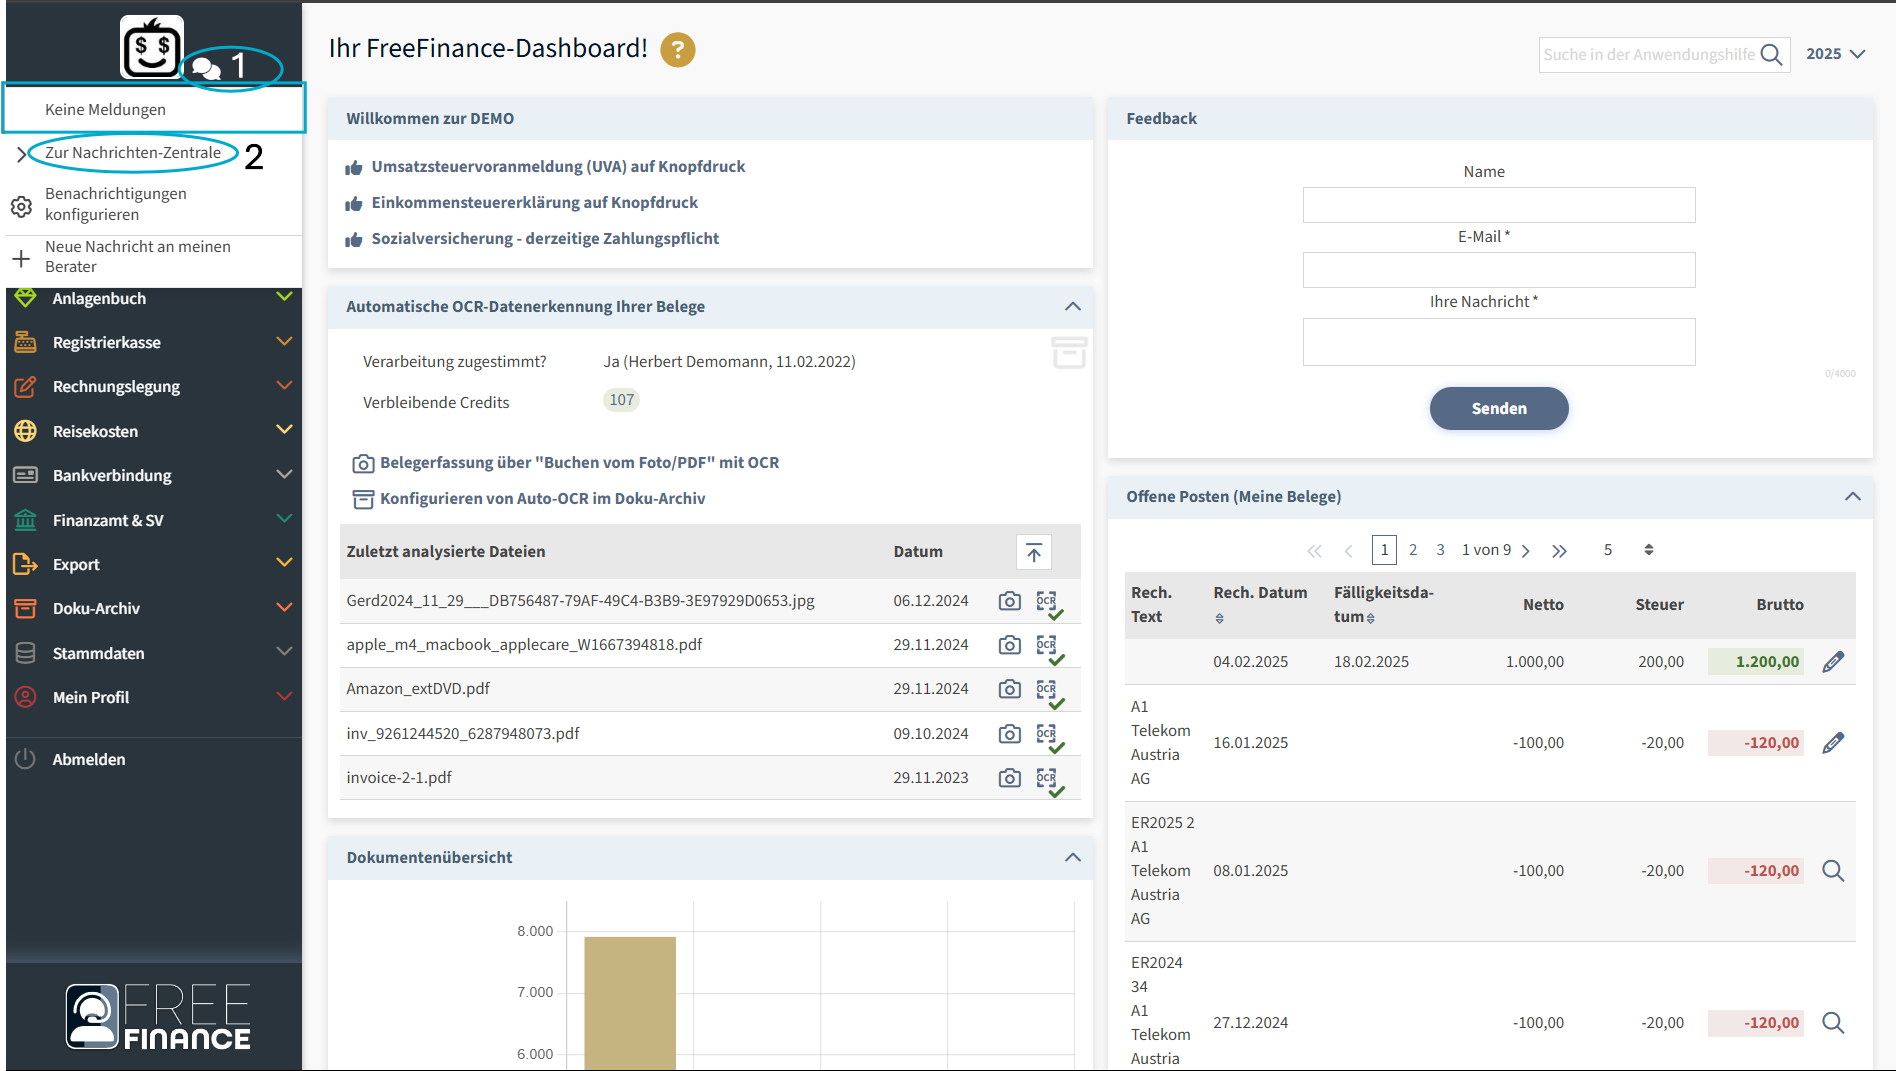Open Umsatzsteuervoranmeldung (UVA) auf Knopfdruck link
This screenshot has height=1071, width=1896.
tap(557, 167)
